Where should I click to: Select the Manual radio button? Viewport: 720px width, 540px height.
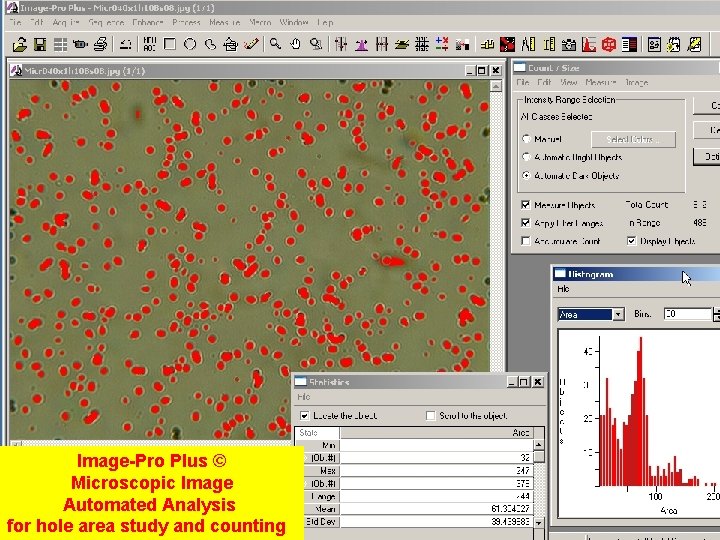[x=526, y=139]
